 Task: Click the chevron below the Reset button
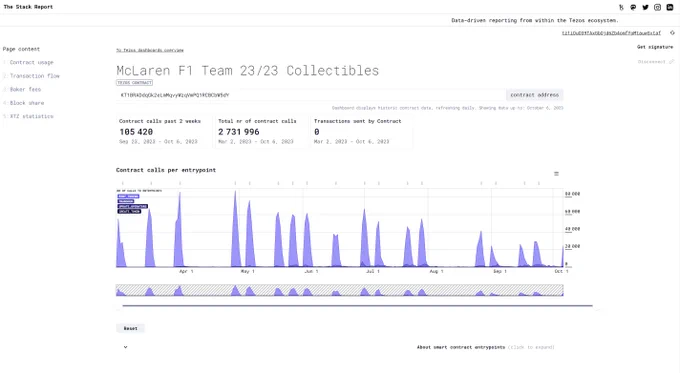click(125, 347)
